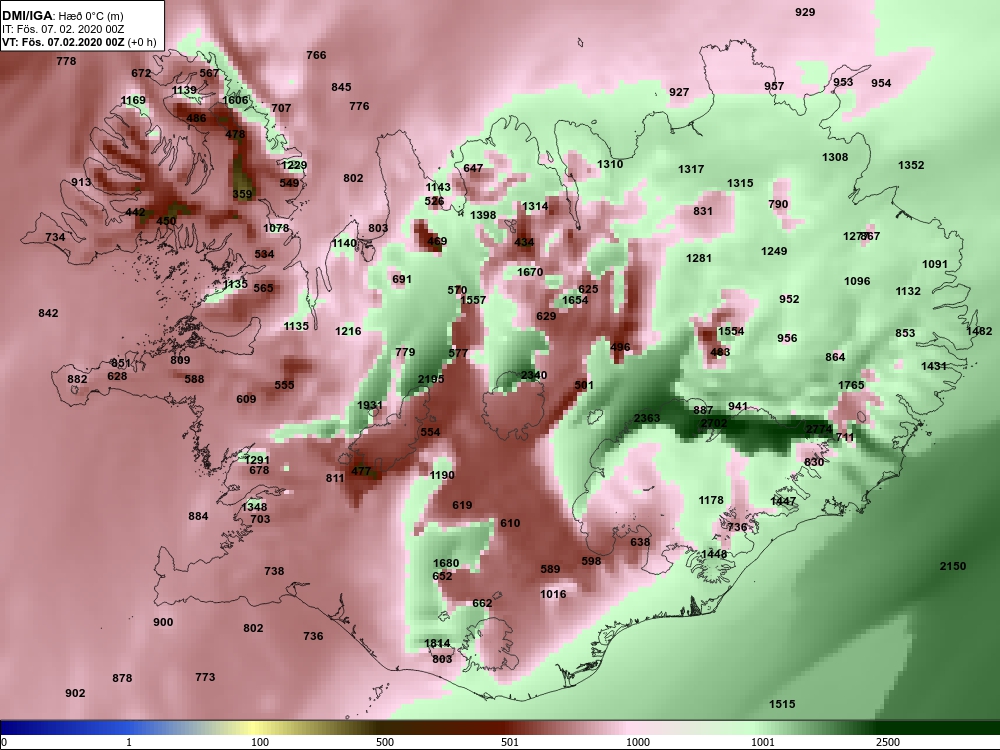Click the map value 2150
The image size is (1000, 750).
pos(953,566)
